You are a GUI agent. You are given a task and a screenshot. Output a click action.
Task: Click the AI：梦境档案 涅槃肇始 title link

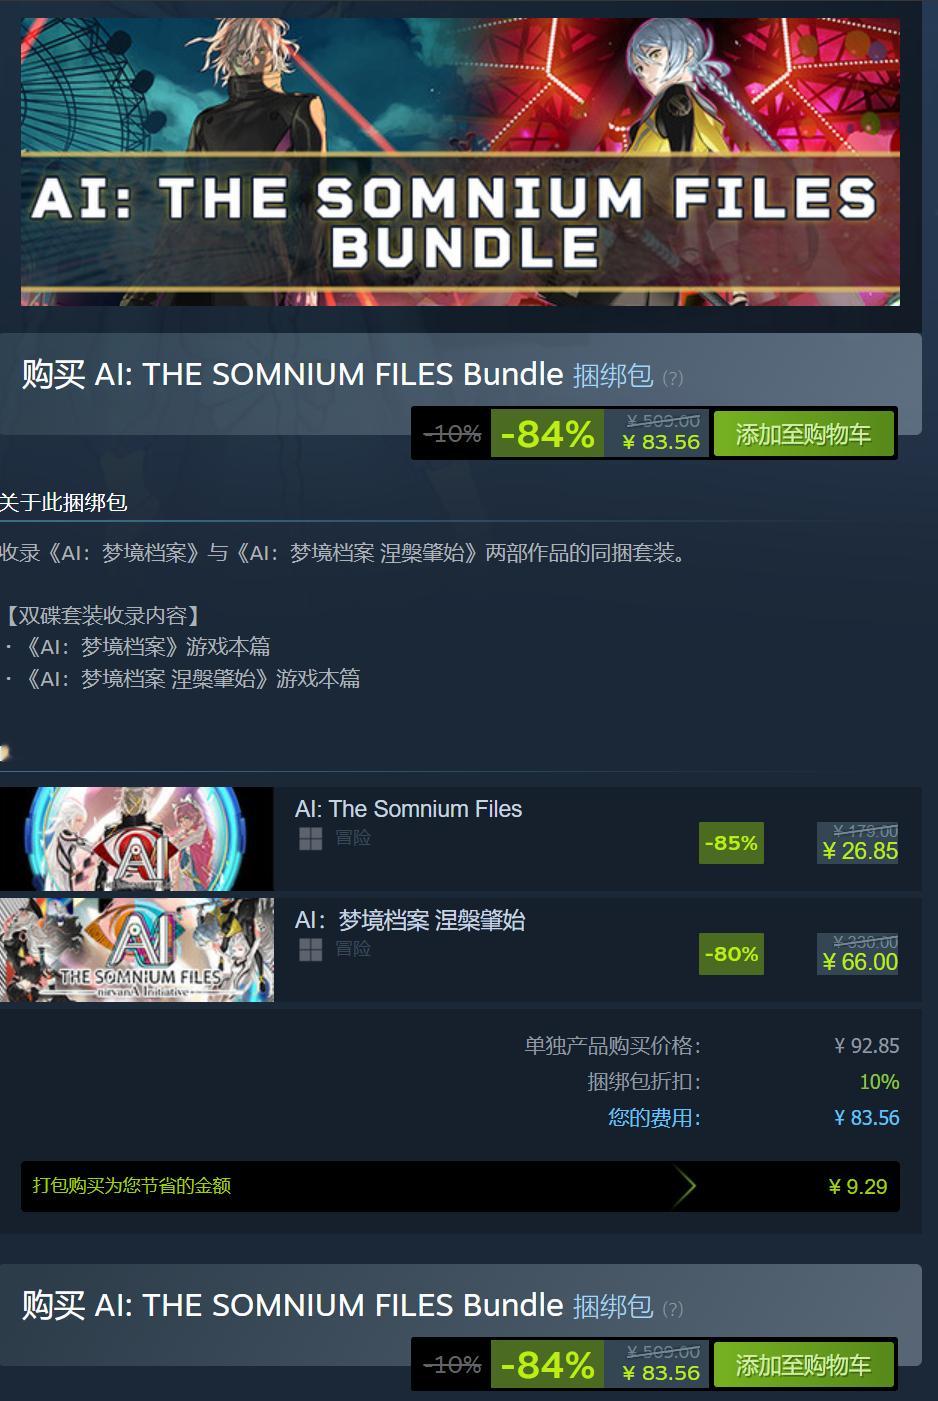[x=410, y=920]
